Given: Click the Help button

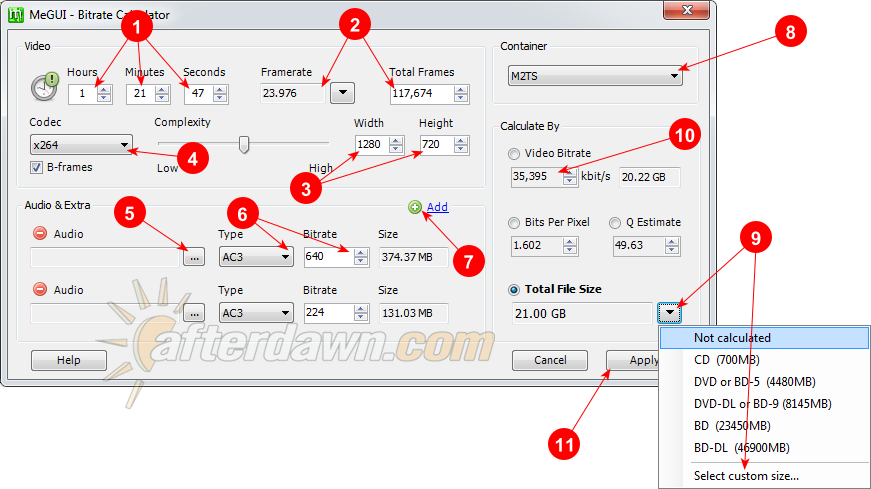Looking at the screenshot, I should (x=69, y=360).
